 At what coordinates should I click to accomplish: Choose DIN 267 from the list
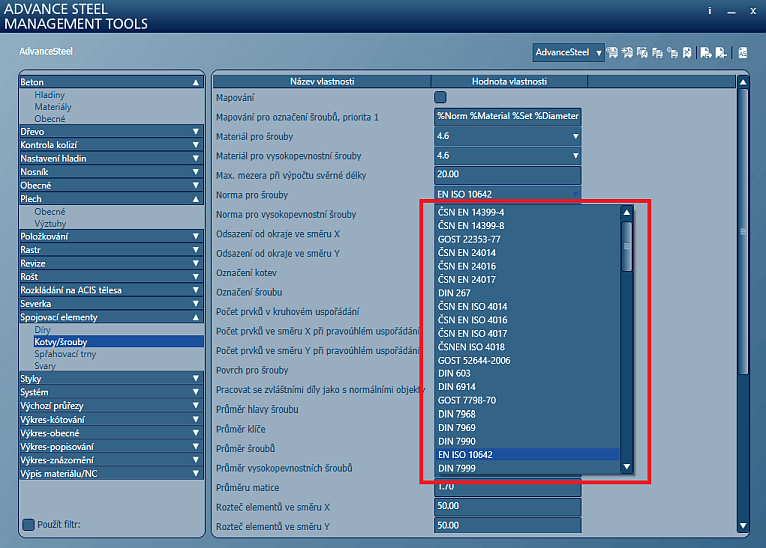[x=528, y=293]
